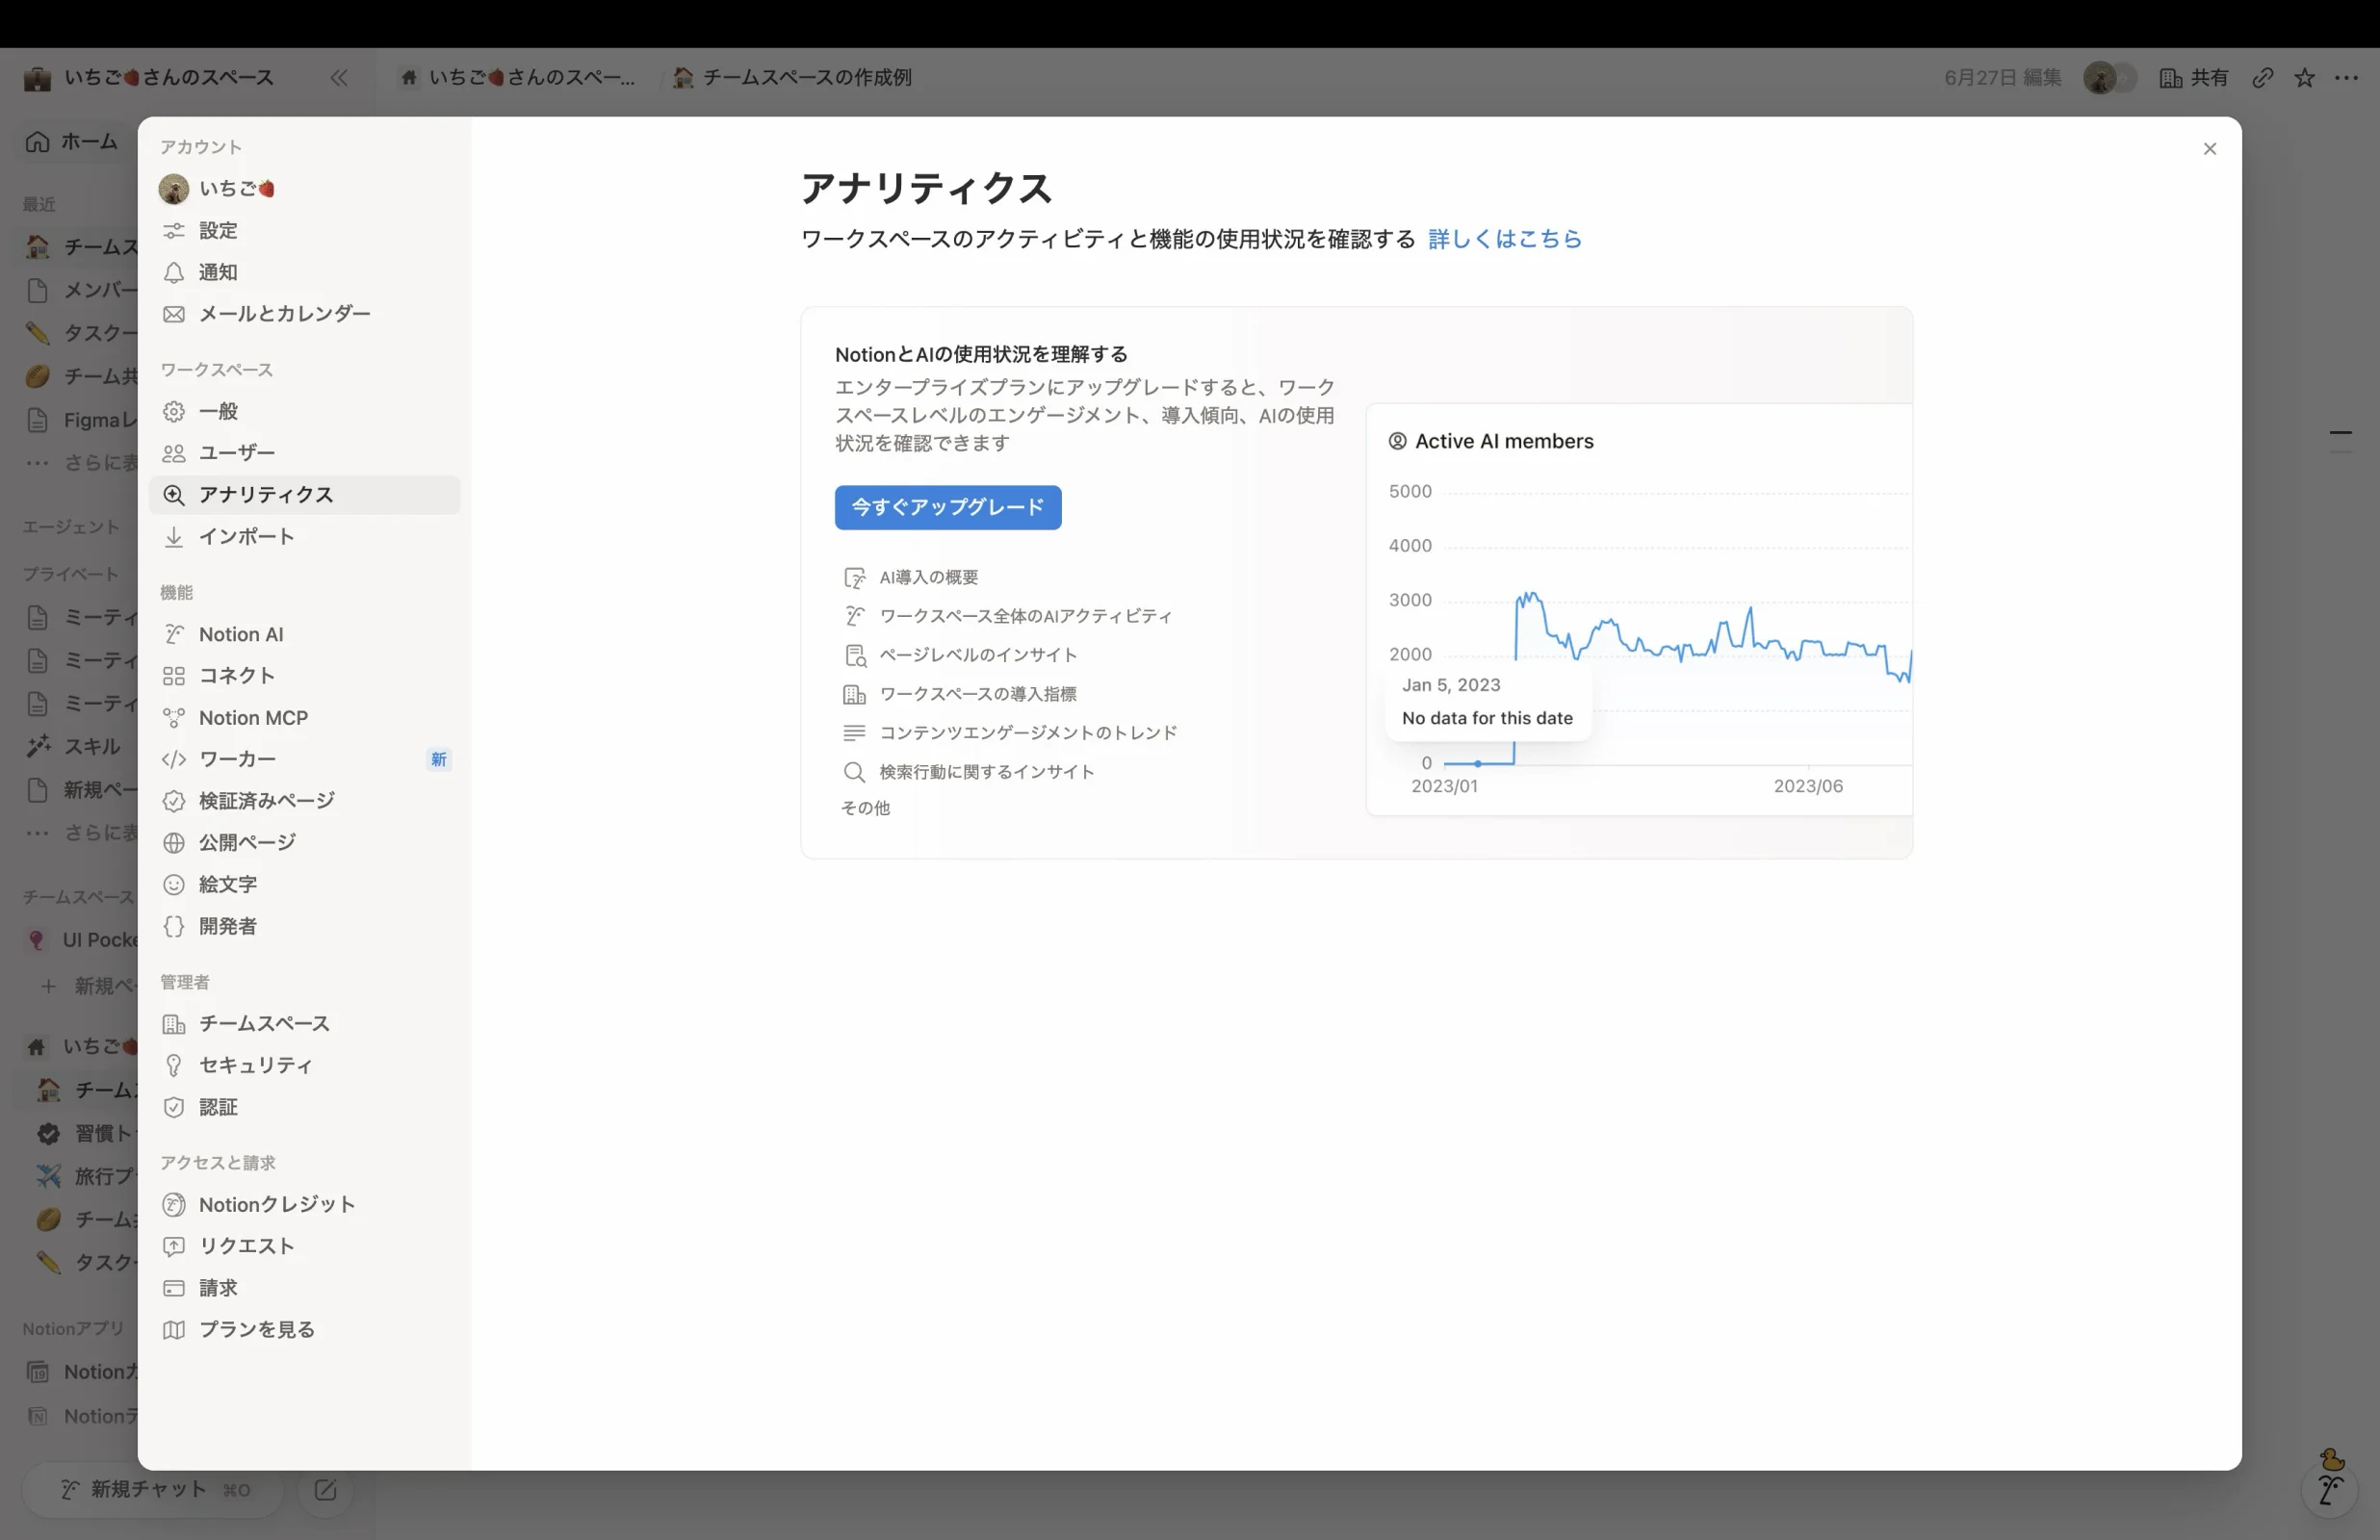Click その他 text under feature list

(x=865, y=808)
